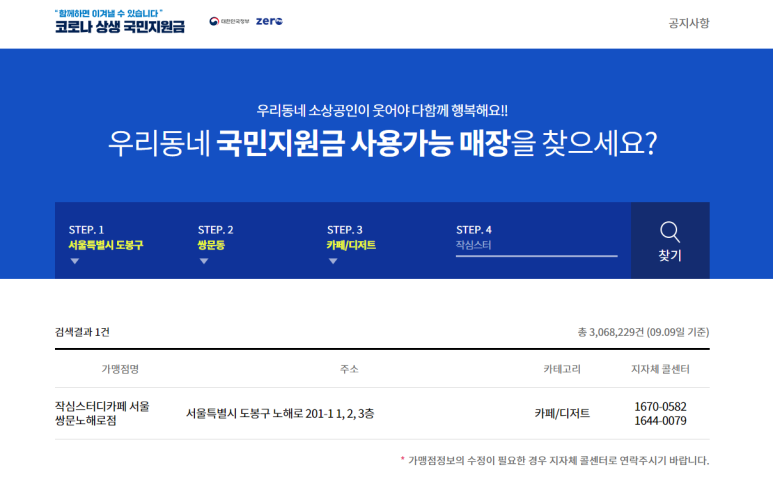Click the 가맹점명 column header
The width and height of the screenshot is (773, 490).
point(120,369)
